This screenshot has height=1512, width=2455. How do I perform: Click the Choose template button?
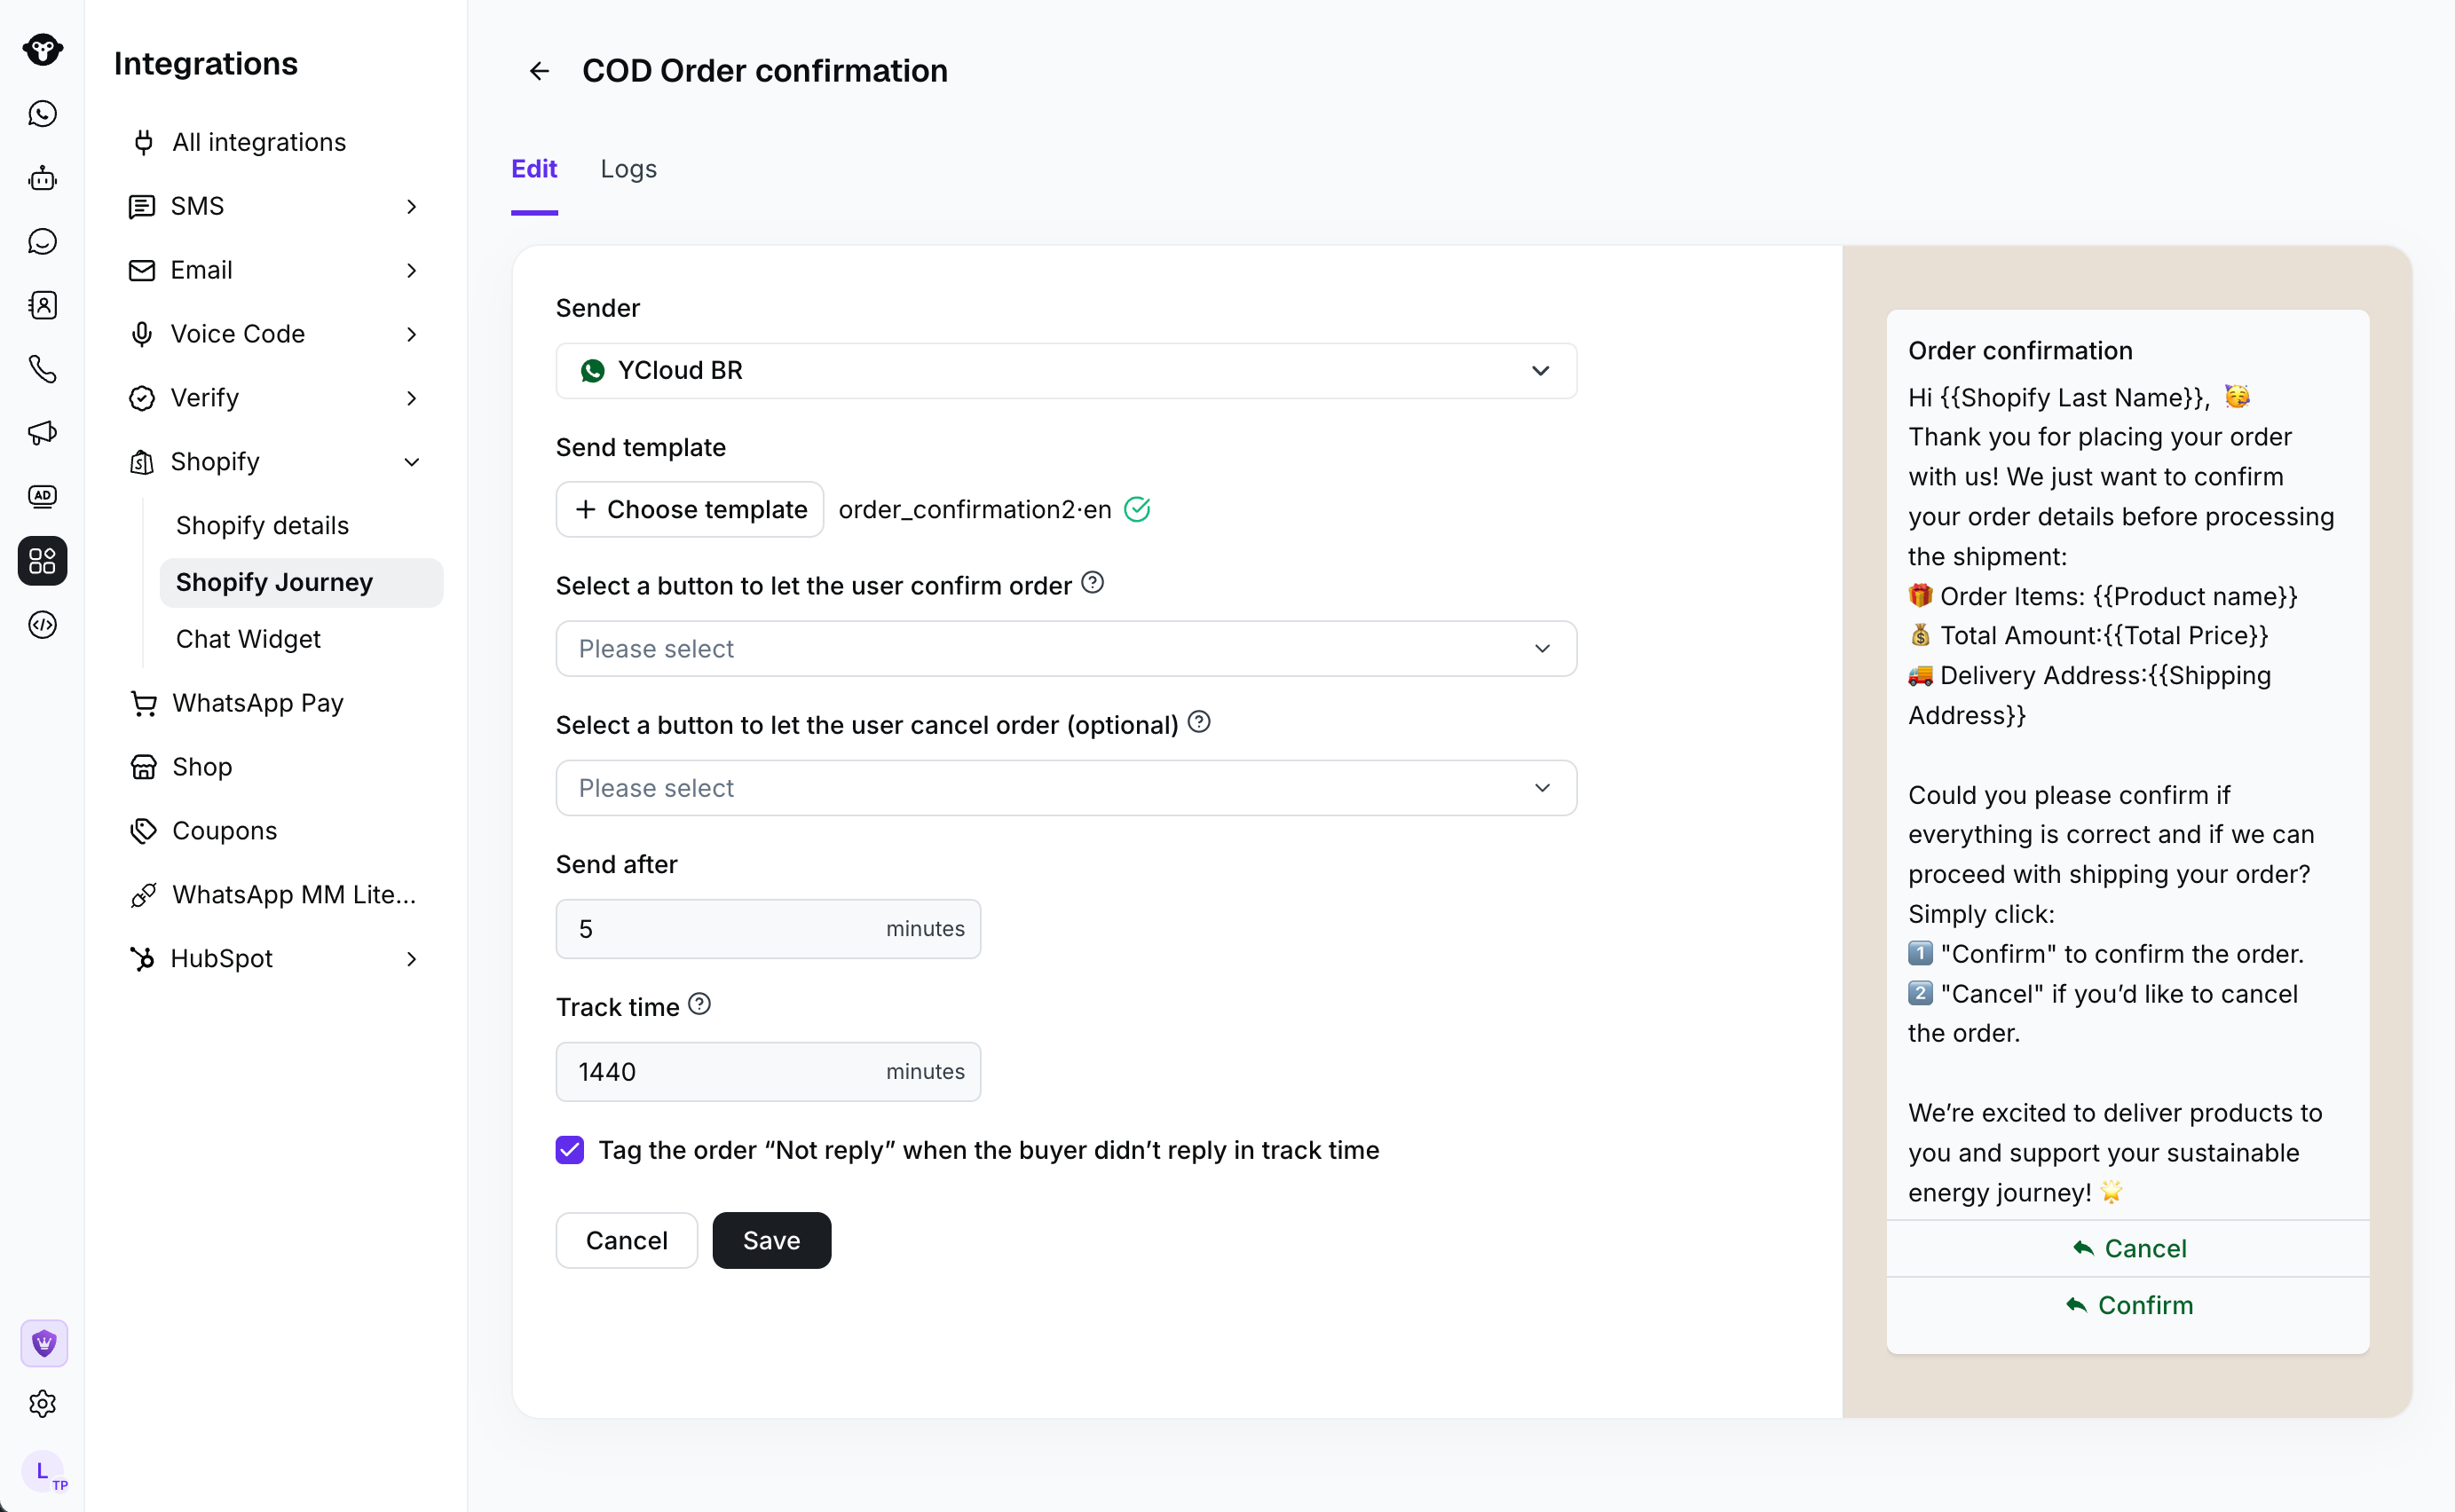pos(690,510)
